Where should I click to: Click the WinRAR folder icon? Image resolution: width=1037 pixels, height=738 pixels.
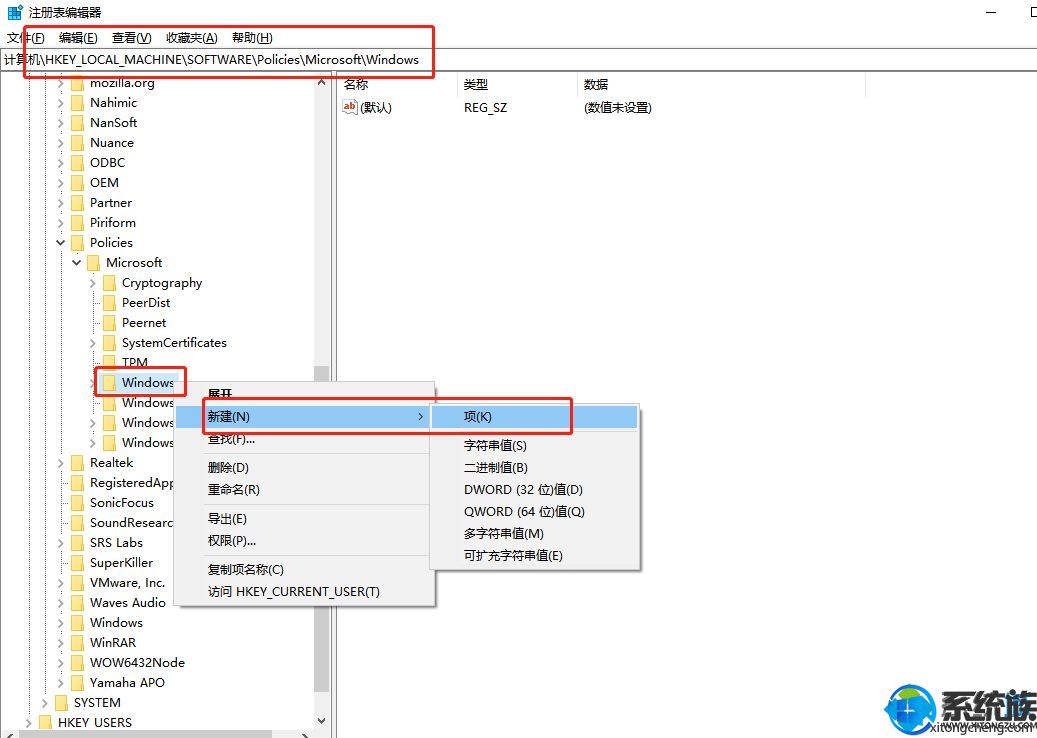(77, 643)
